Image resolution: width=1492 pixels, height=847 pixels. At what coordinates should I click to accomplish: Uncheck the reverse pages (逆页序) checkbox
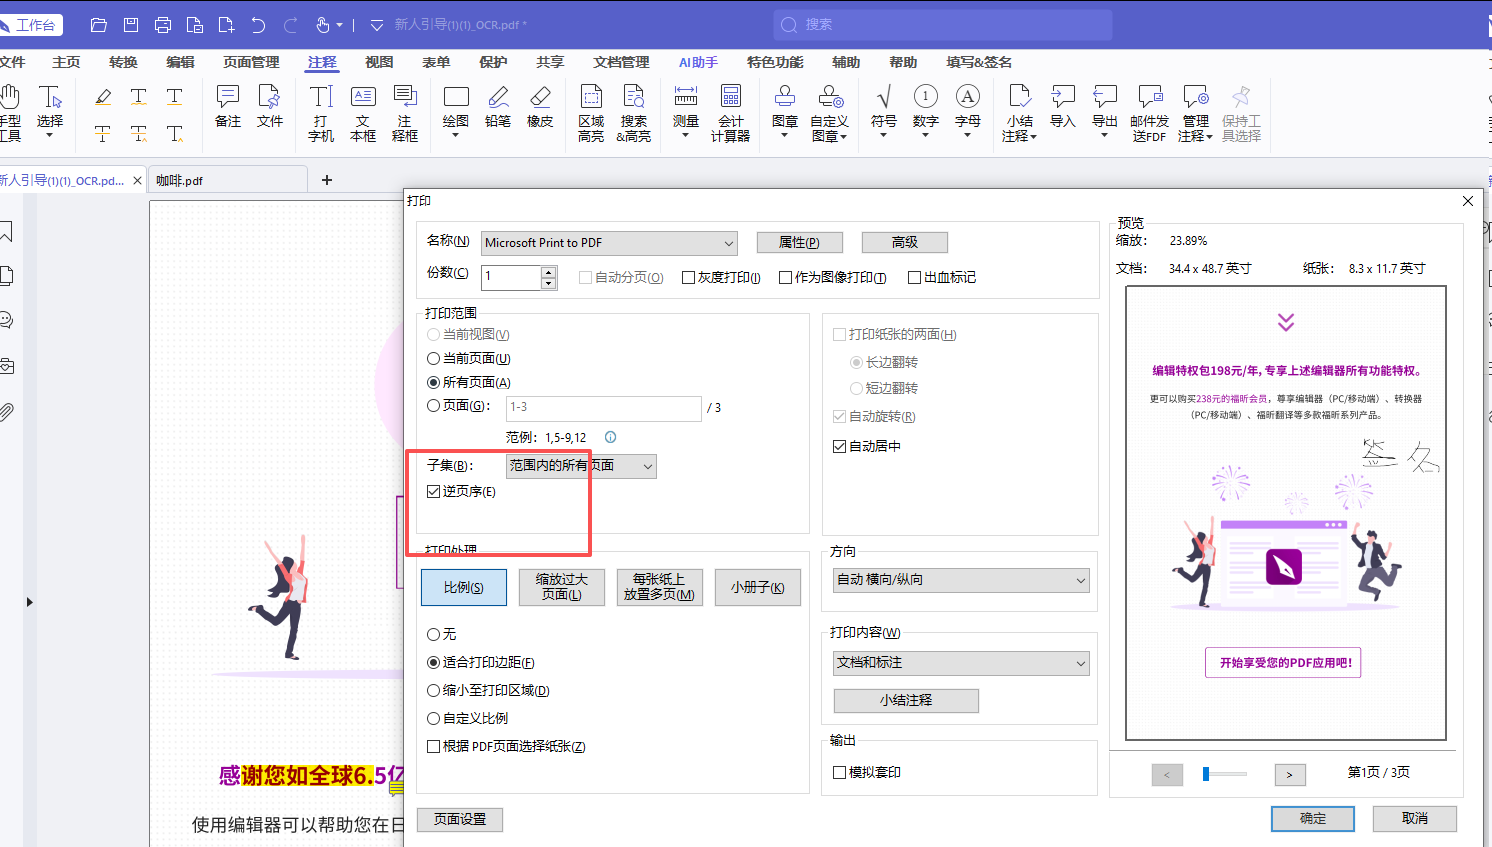click(x=433, y=491)
